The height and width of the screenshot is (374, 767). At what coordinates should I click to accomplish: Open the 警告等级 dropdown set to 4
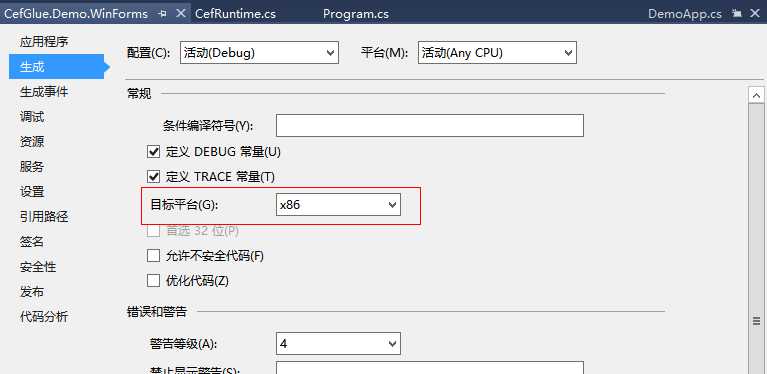tap(338, 344)
